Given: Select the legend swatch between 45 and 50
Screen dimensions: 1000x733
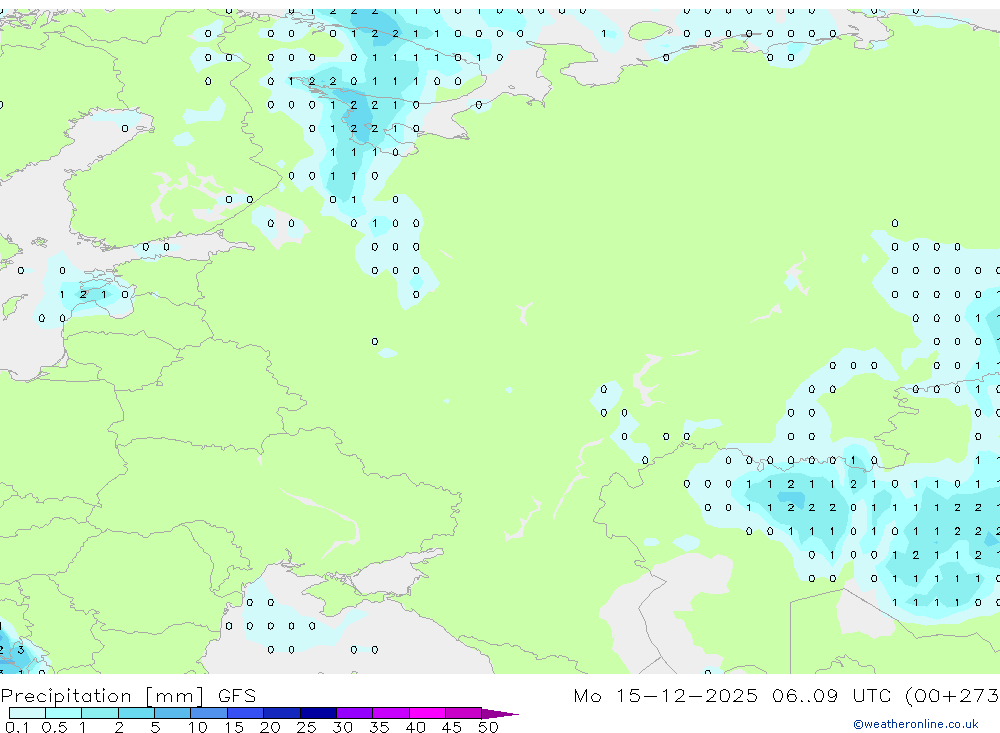Looking at the screenshot, I should [464, 713].
